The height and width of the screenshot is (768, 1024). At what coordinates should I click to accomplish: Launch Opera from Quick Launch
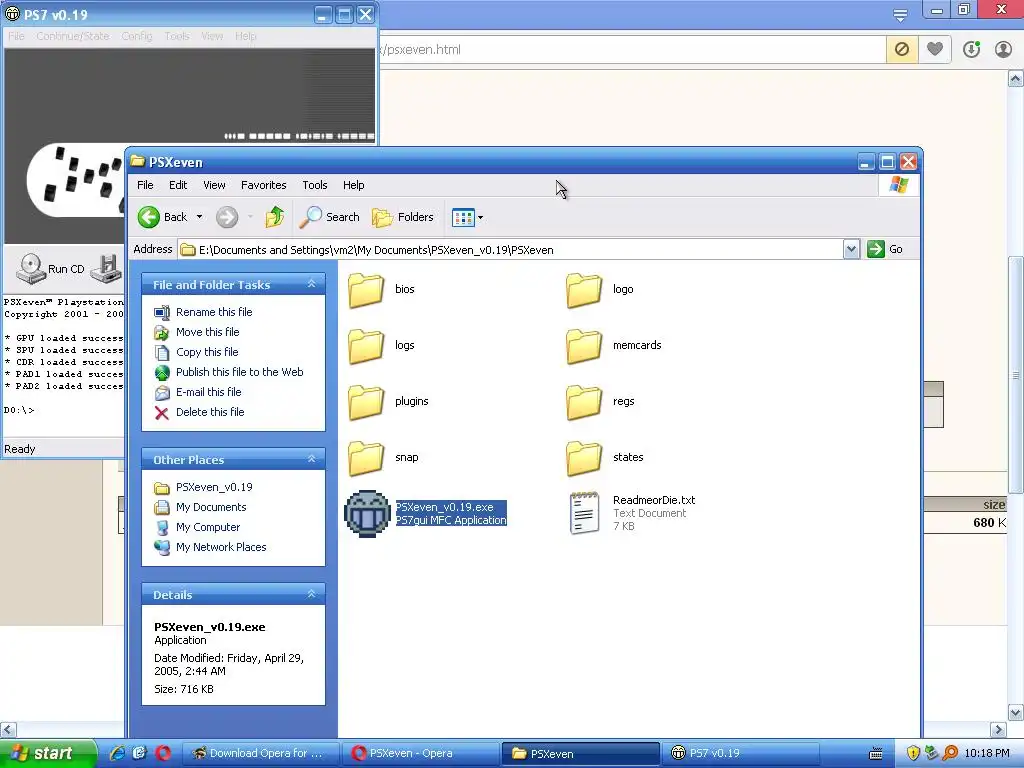pos(163,754)
